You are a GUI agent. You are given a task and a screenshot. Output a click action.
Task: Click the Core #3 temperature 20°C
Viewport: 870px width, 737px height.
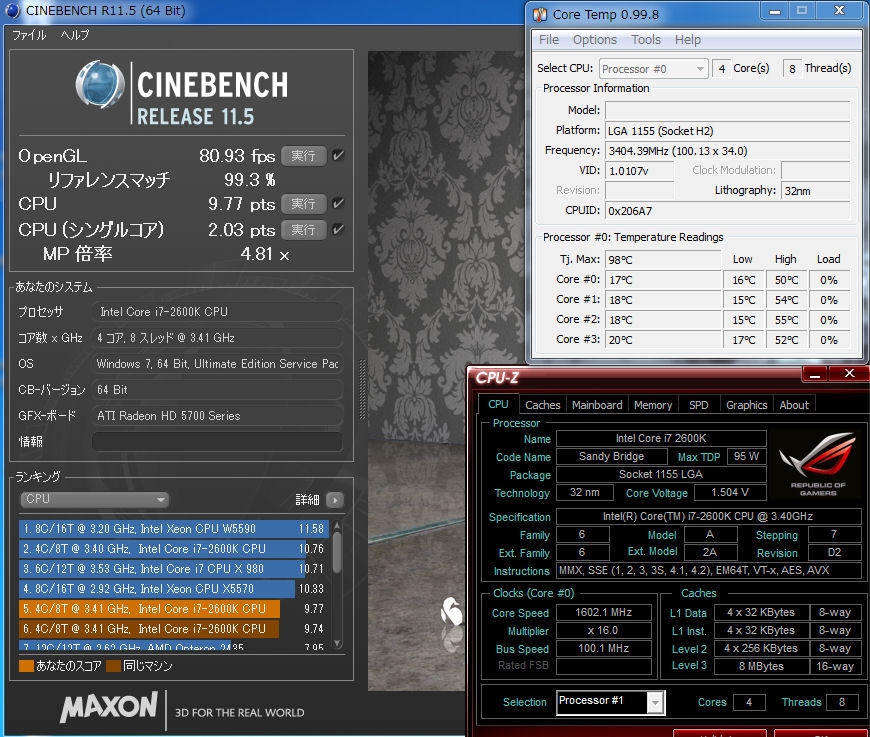[x=663, y=340]
